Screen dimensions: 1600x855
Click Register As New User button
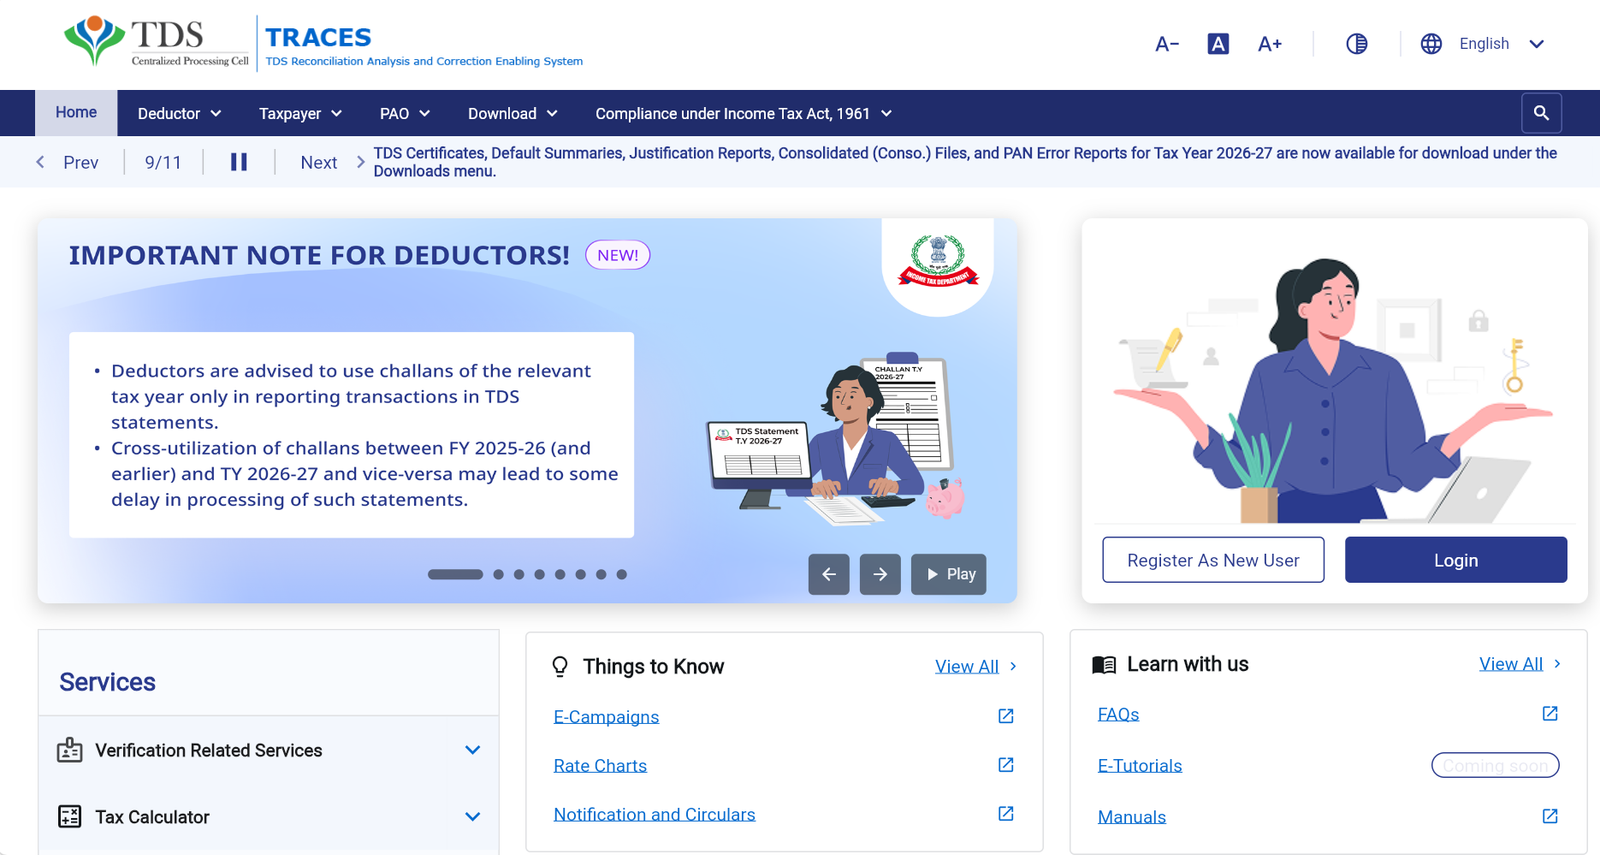(1213, 560)
